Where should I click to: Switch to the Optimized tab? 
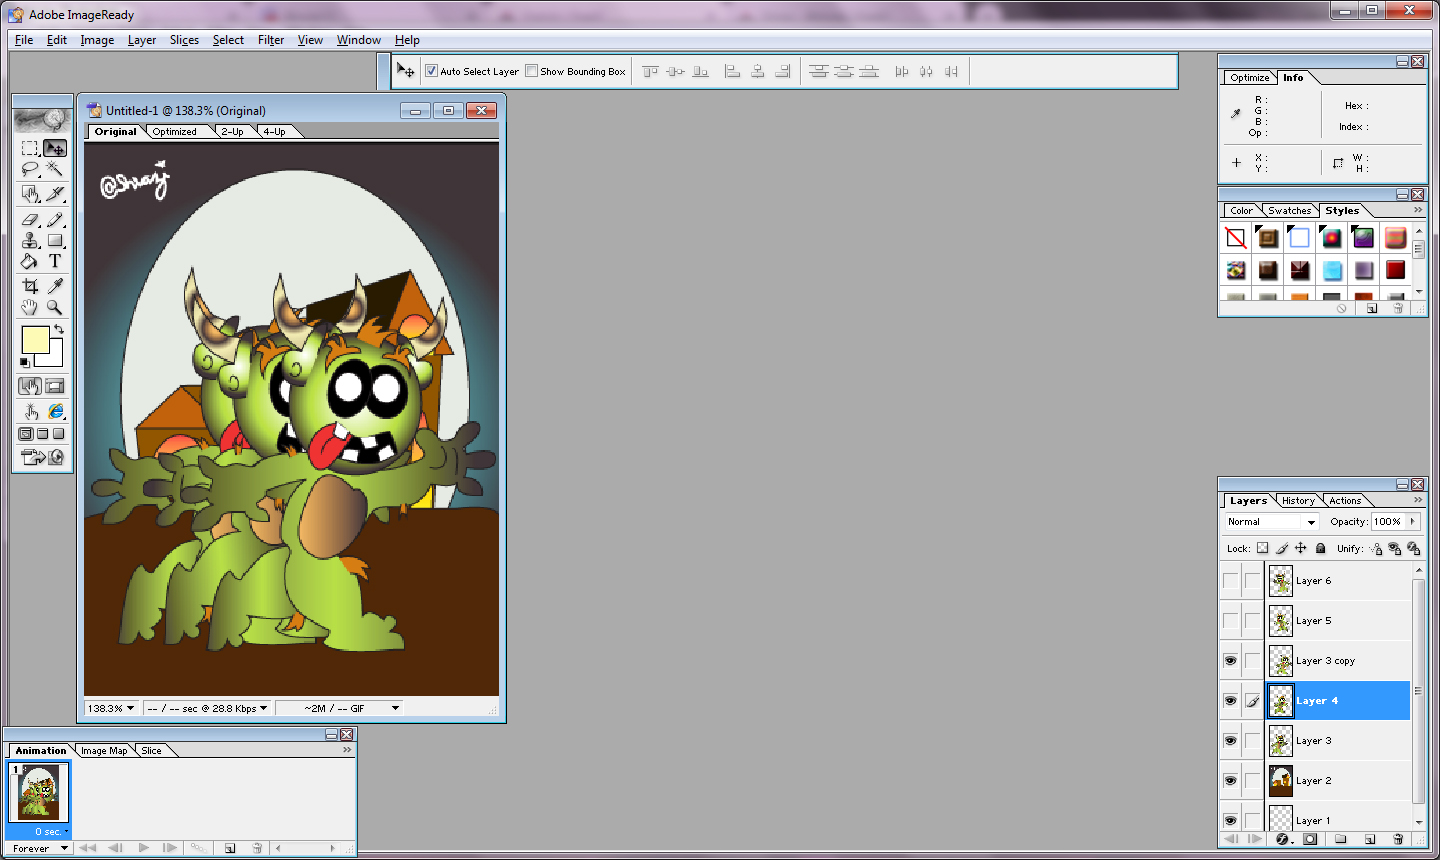[175, 132]
